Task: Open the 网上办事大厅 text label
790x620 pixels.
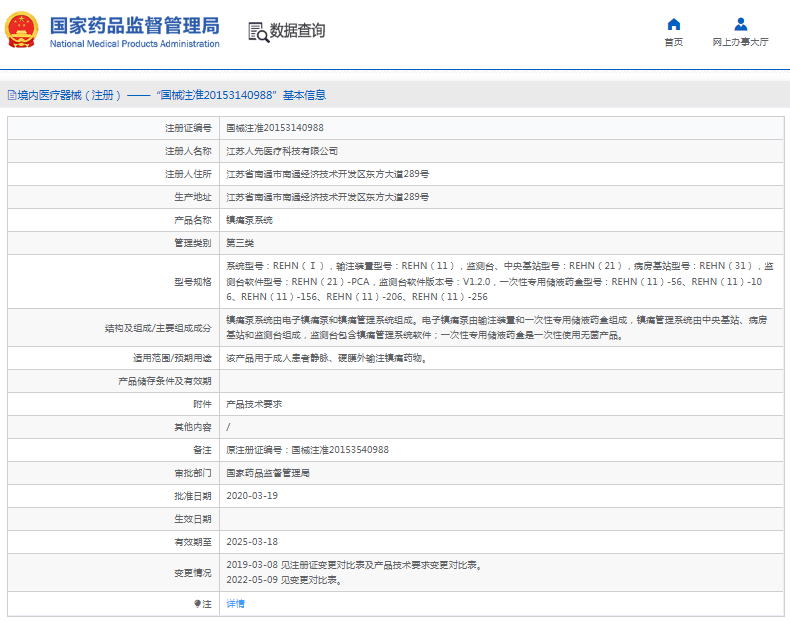Action: pyautogui.click(x=740, y=42)
